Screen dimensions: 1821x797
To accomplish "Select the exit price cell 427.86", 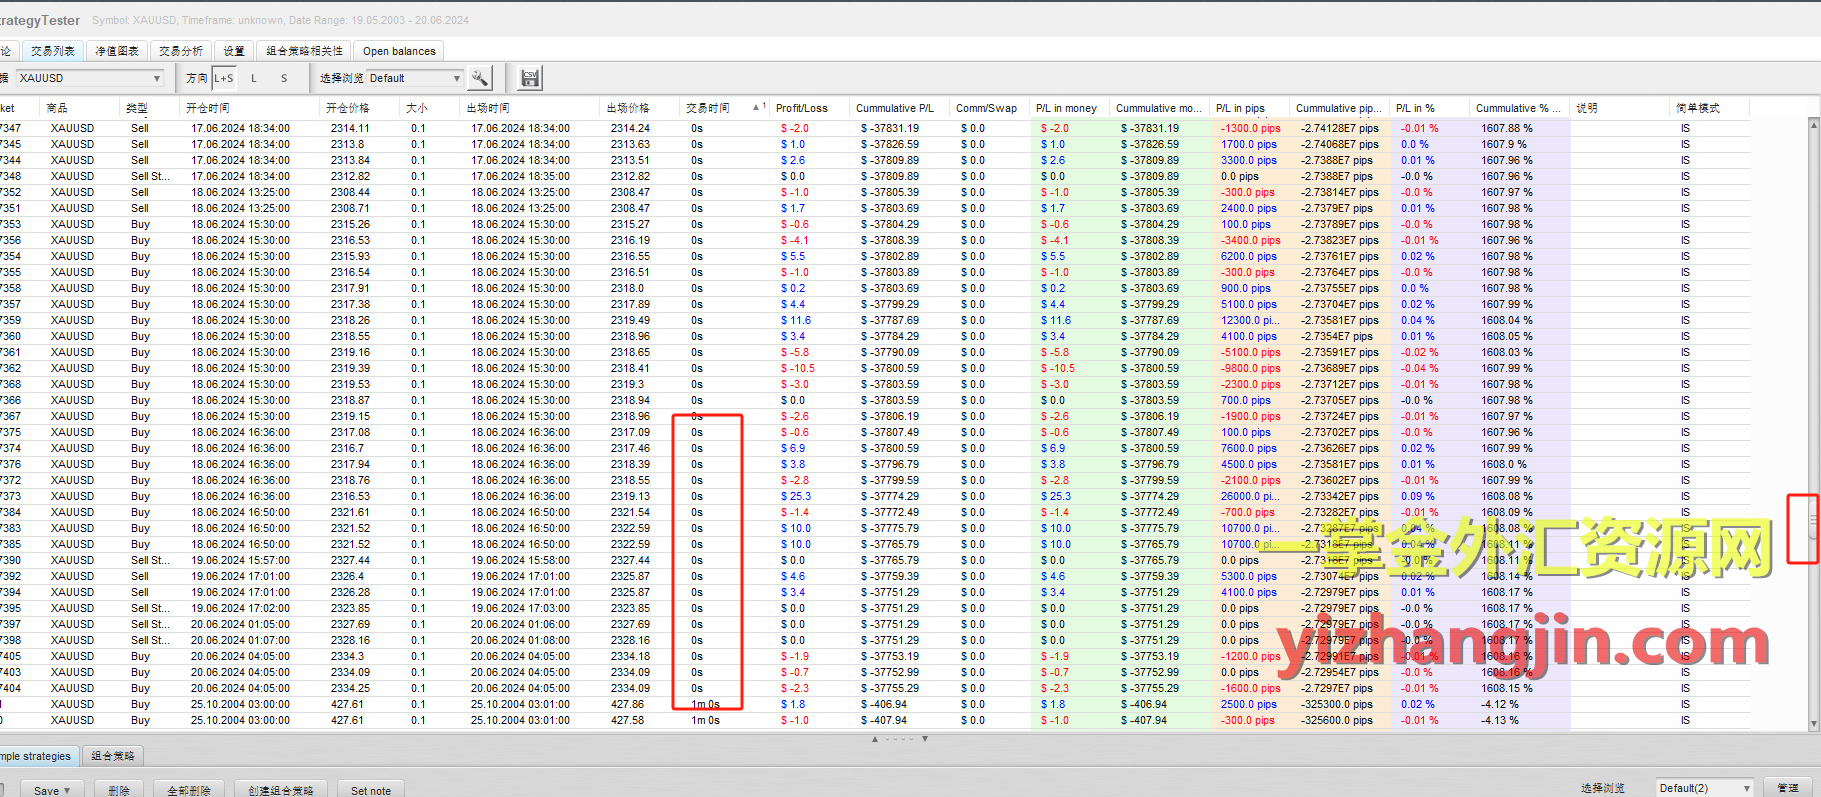I will pos(627,704).
